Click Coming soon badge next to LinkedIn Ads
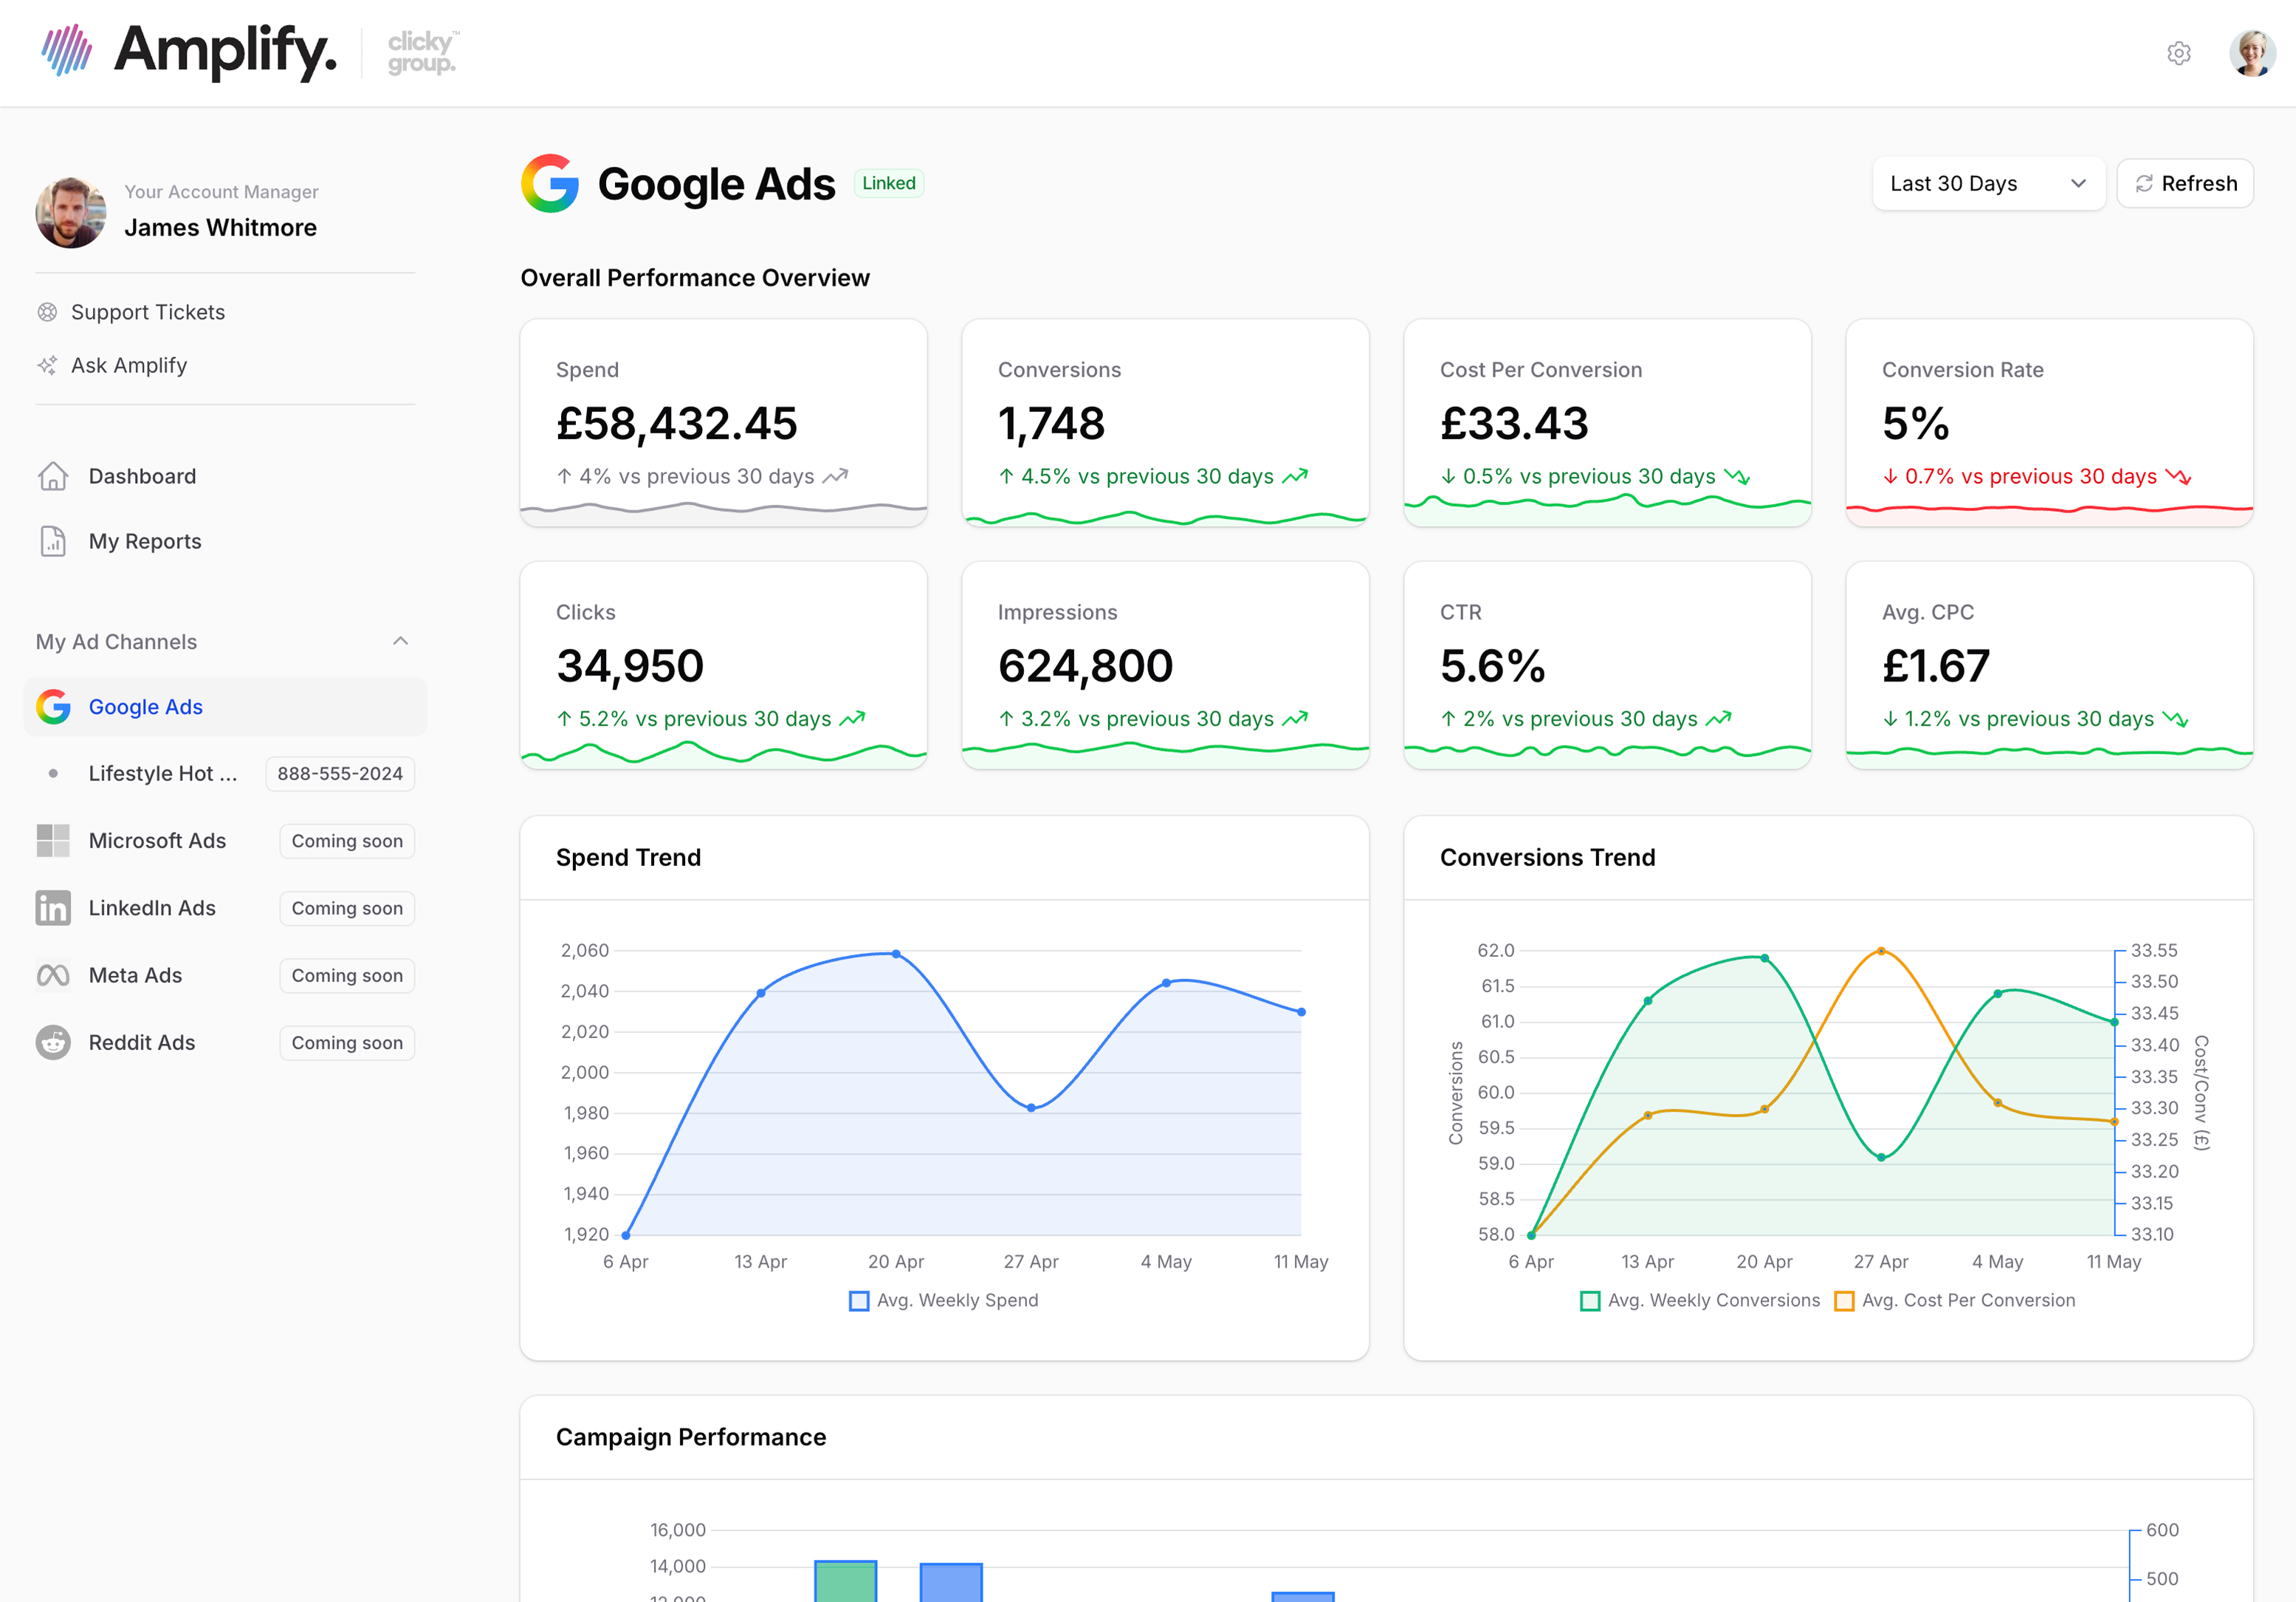This screenshot has width=2296, height=1602. click(x=347, y=908)
